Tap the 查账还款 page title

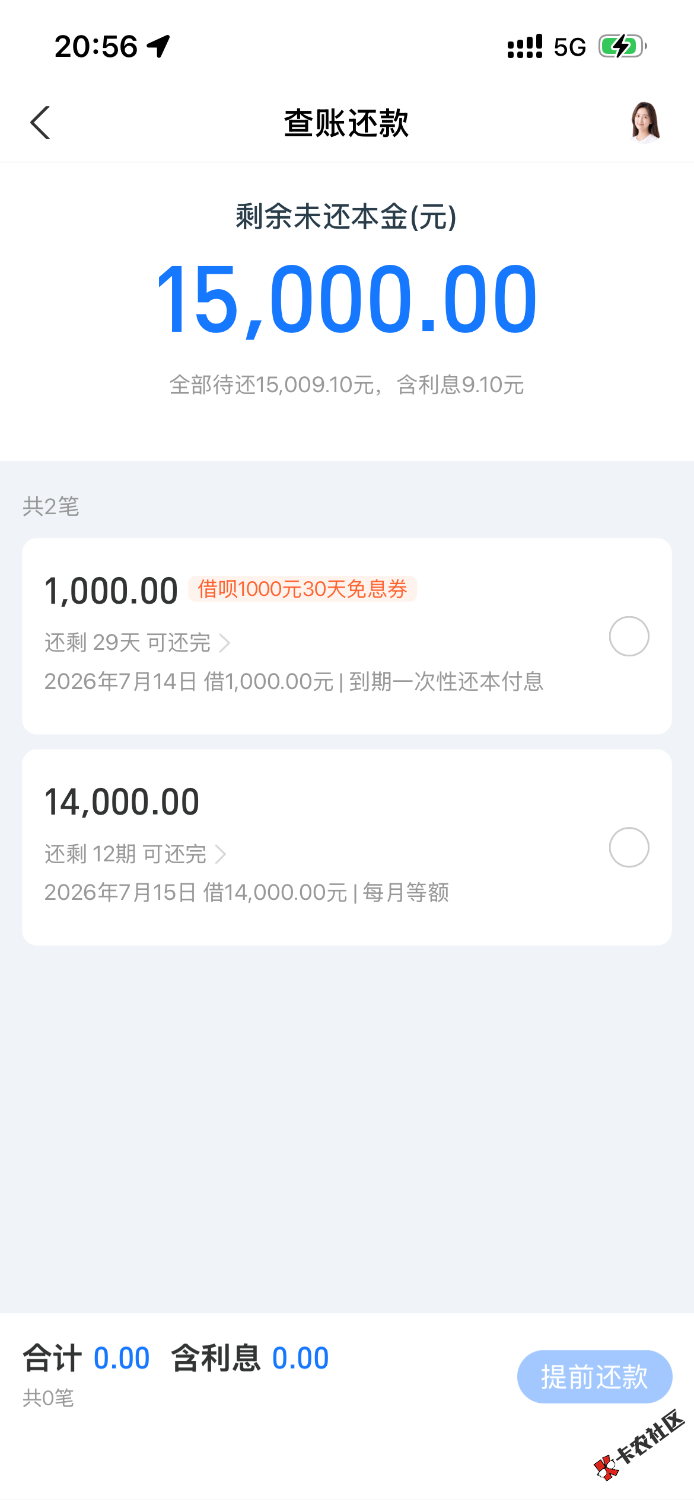pyautogui.click(x=346, y=123)
